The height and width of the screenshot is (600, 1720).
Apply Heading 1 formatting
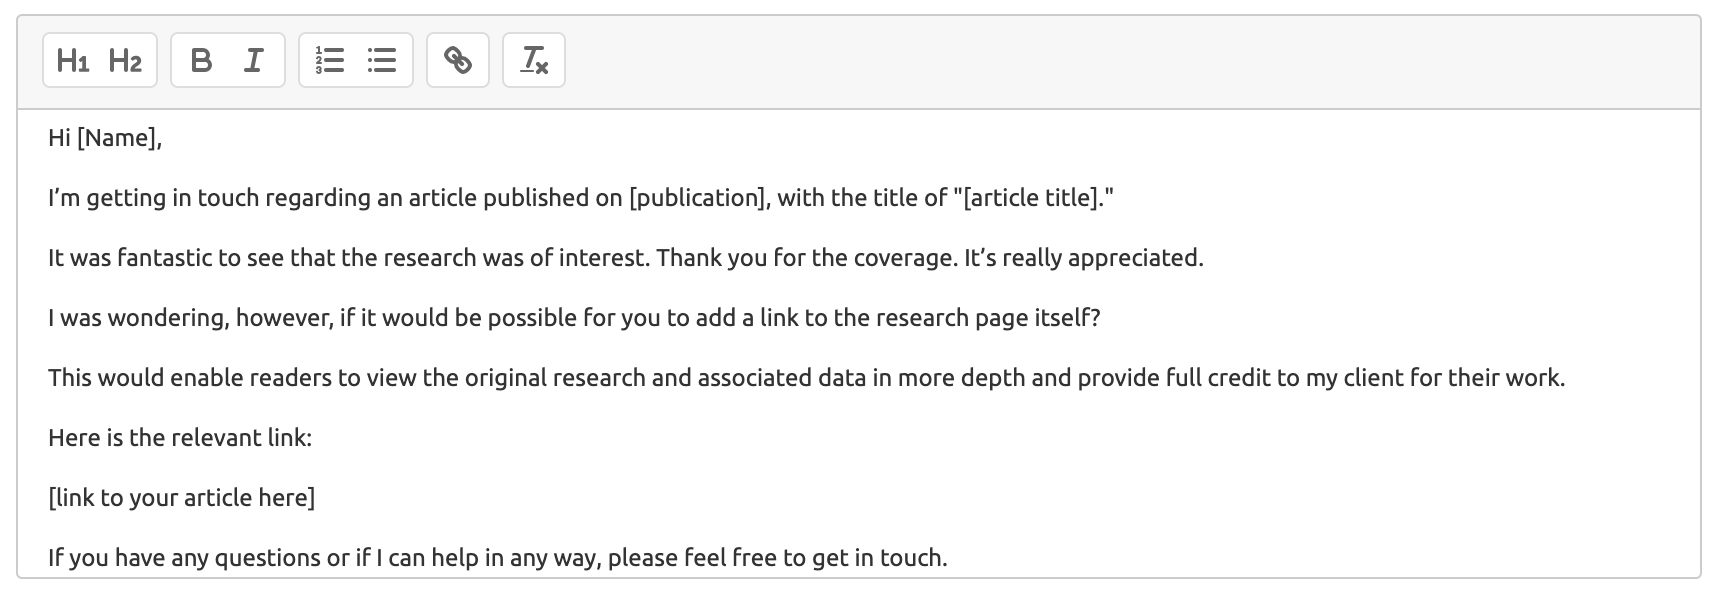click(x=74, y=61)
